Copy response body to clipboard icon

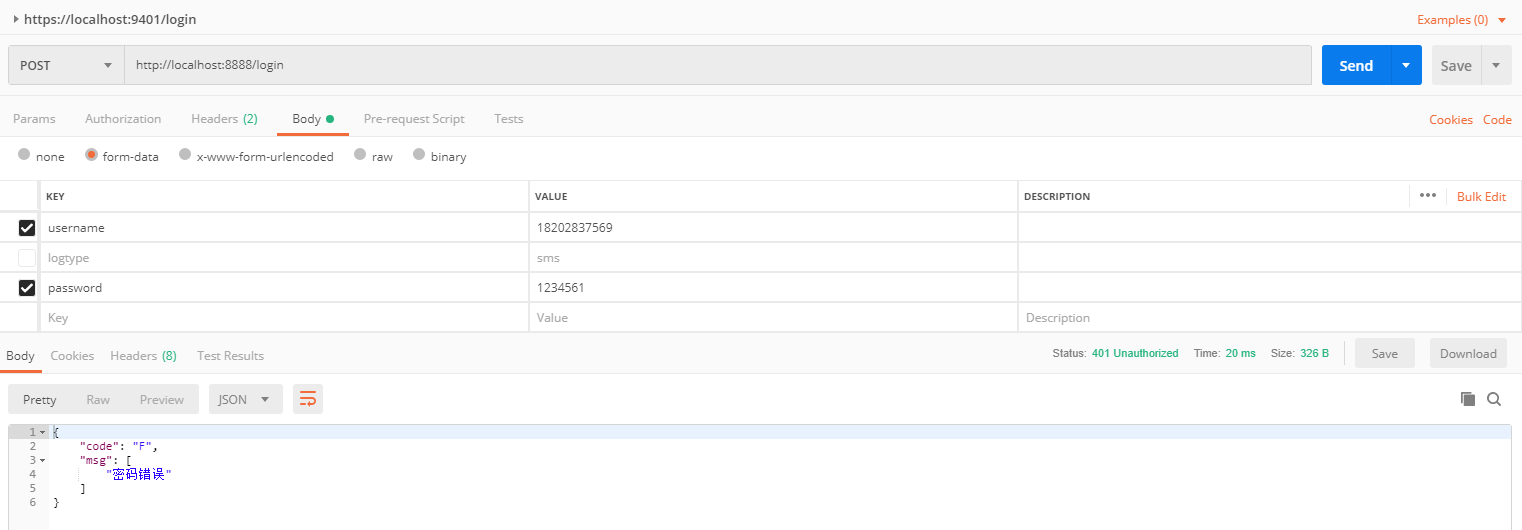pos(1468,399)
